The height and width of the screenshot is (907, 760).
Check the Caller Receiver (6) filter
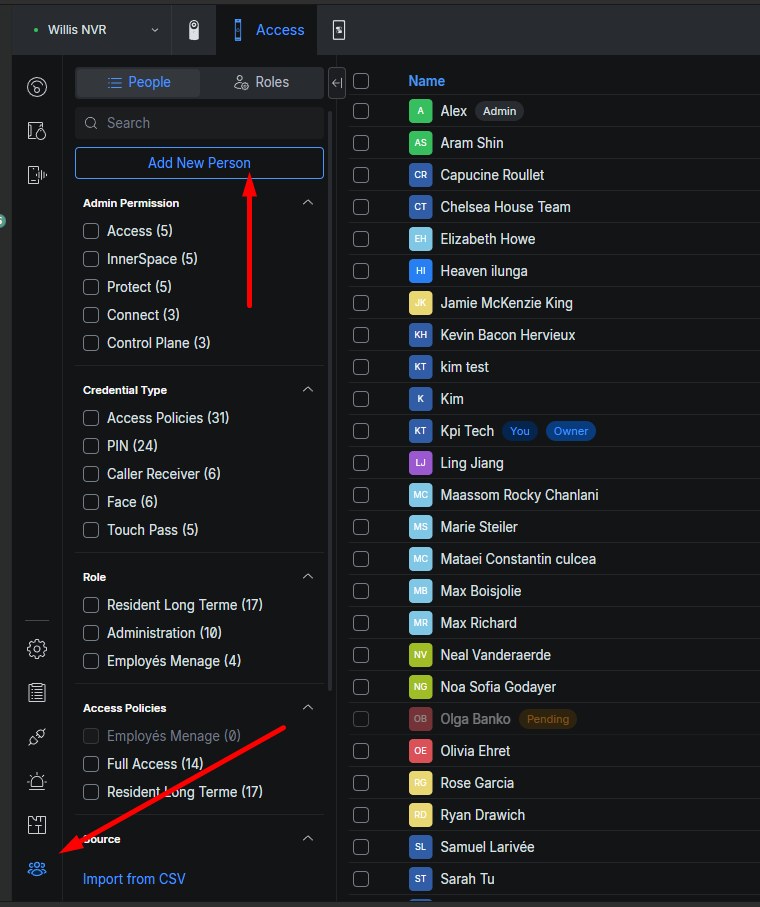pyautogui.click(x=91, y=474)
